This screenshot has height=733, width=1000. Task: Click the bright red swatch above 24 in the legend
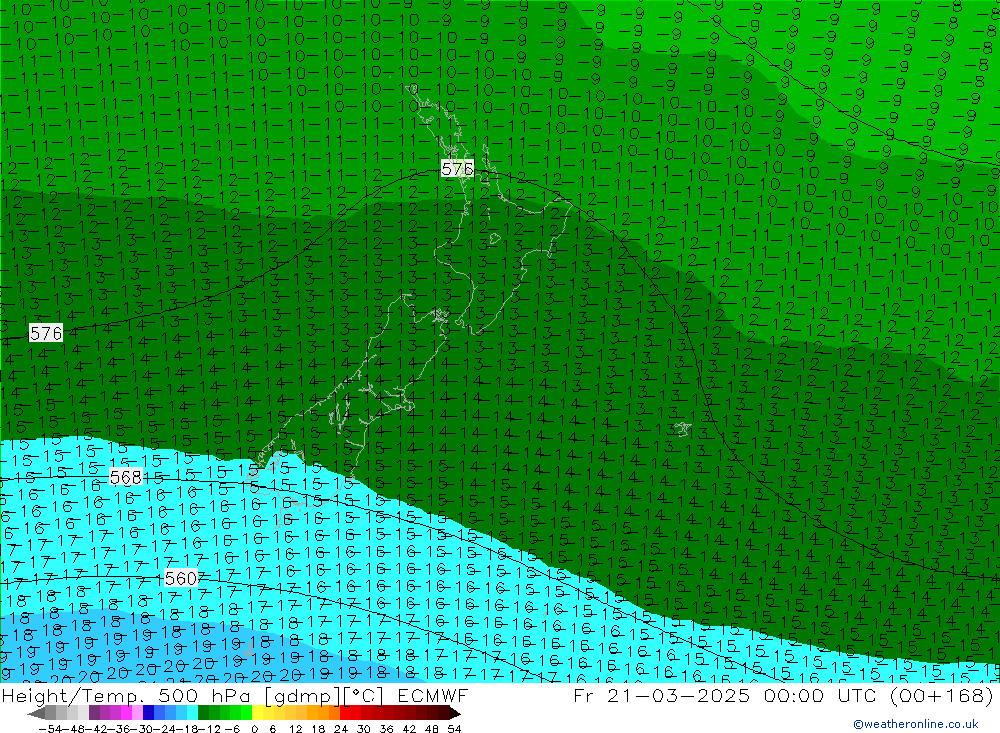point(345,713)
